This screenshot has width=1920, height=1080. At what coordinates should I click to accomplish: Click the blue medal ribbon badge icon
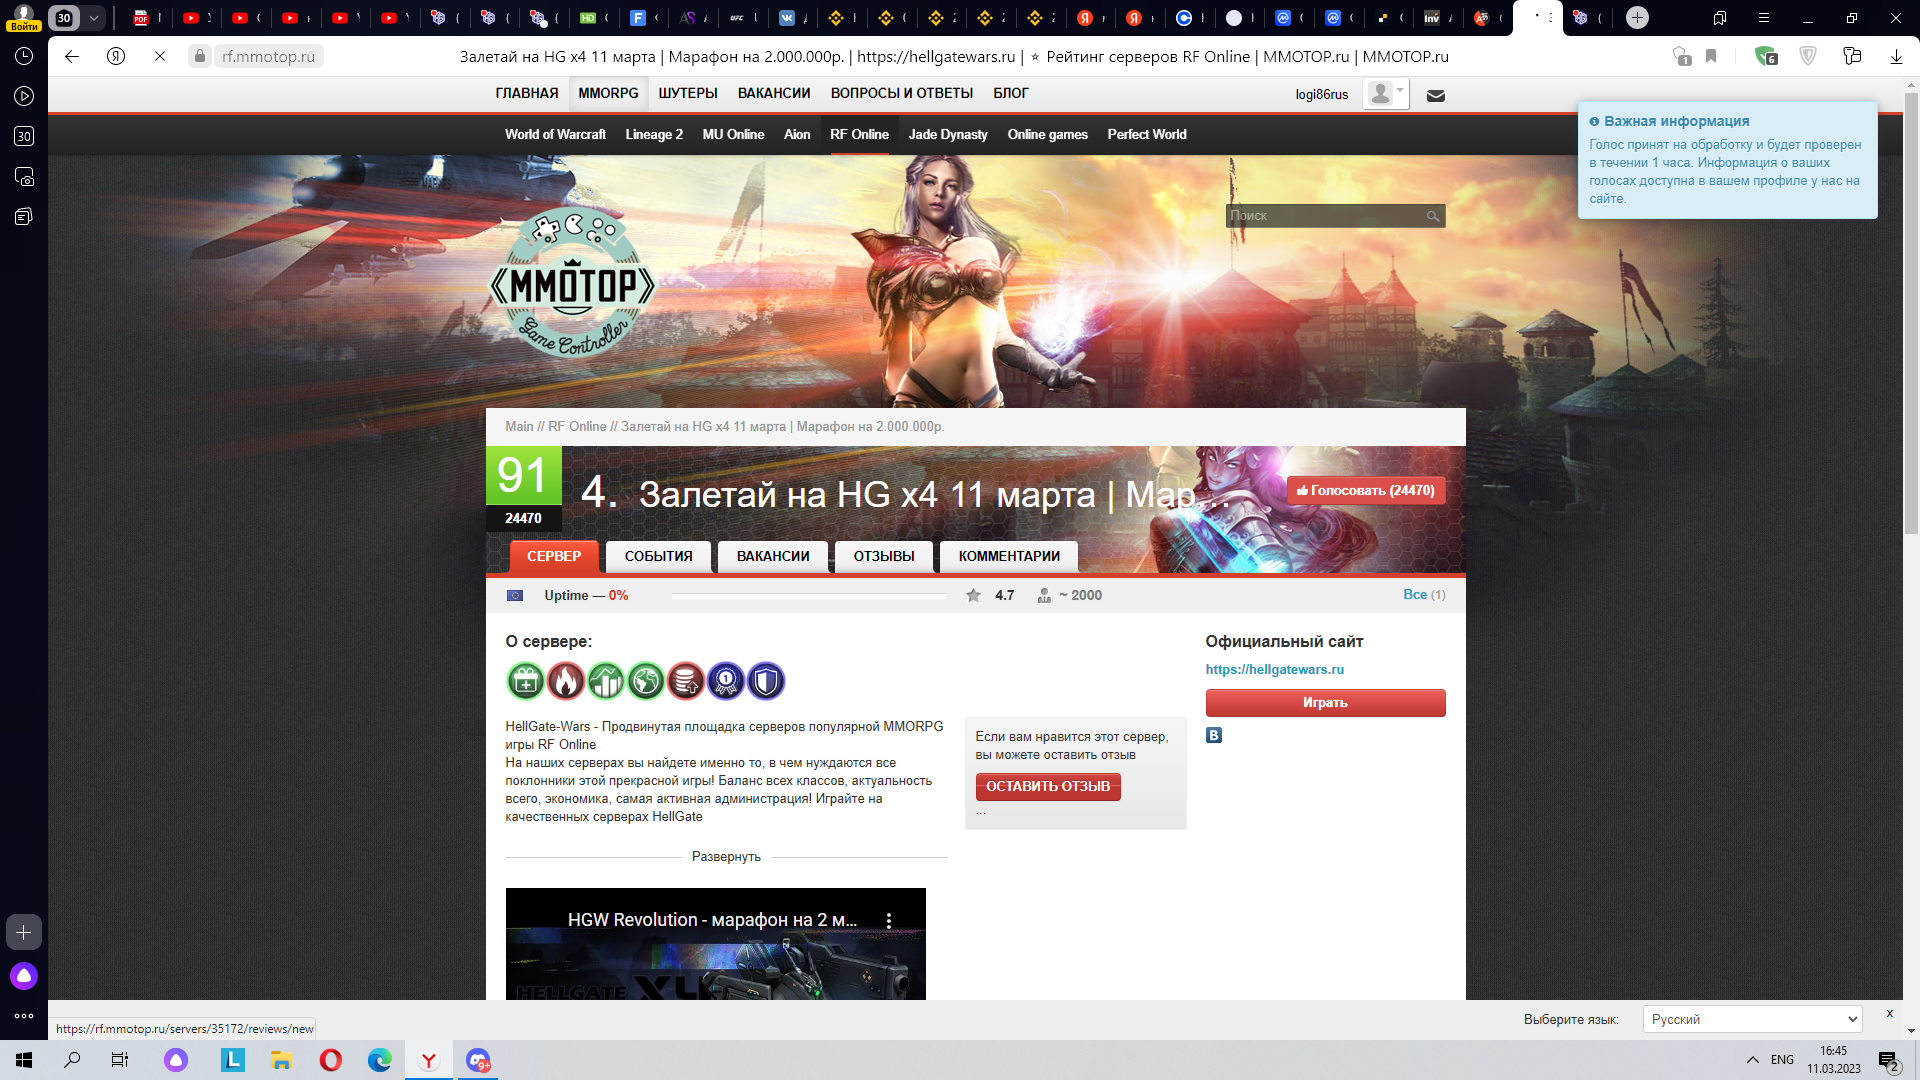click(726, 681)
